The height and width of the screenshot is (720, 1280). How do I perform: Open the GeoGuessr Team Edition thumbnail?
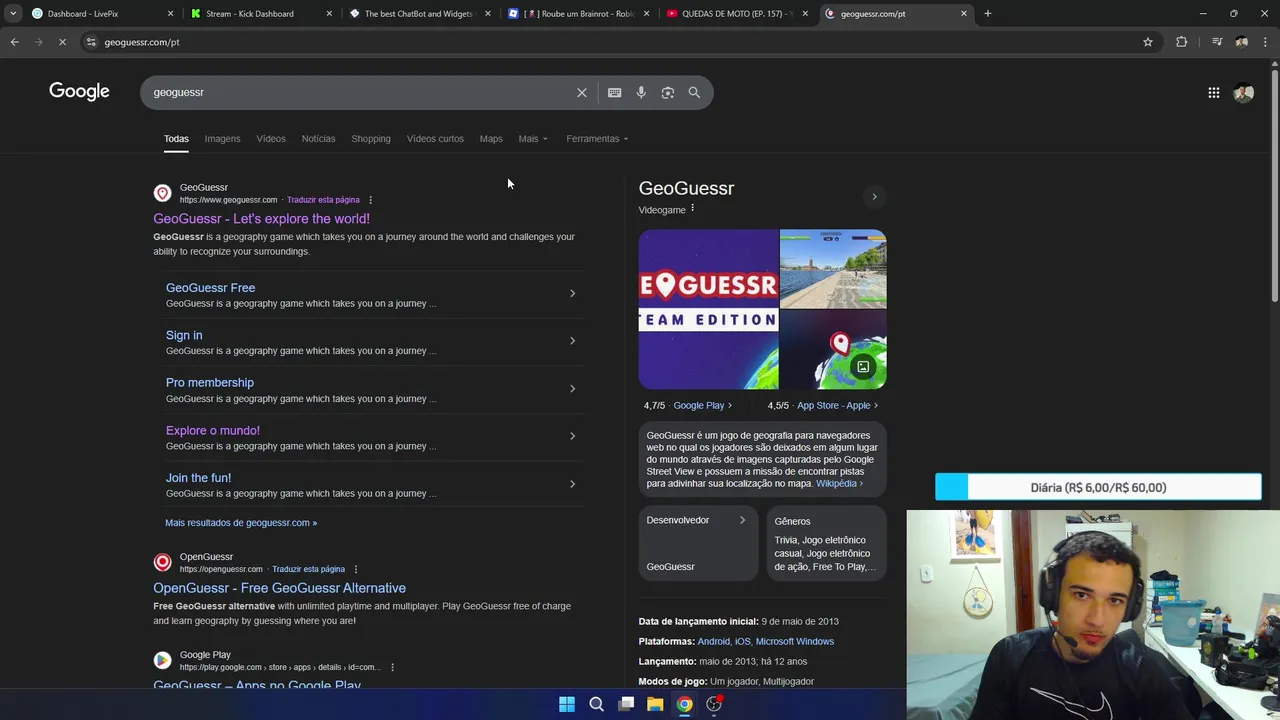[x=708, y=309]
